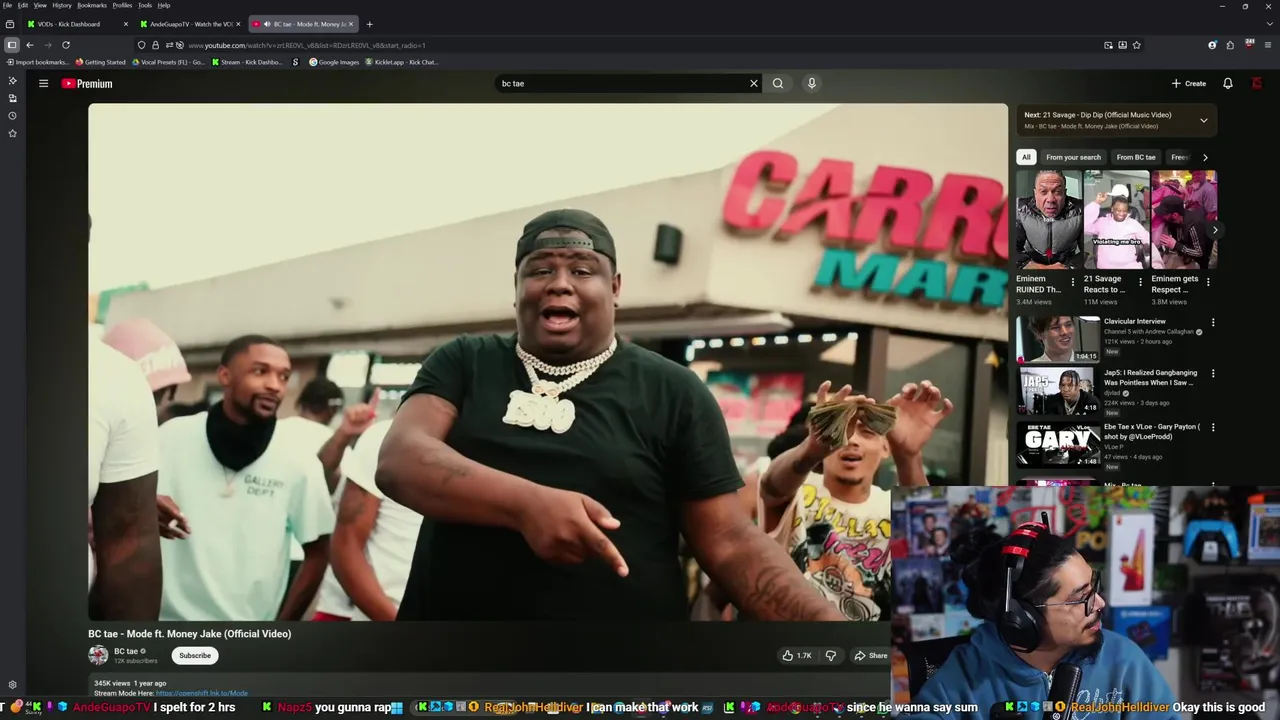Open the History menu

click(62, 5)
